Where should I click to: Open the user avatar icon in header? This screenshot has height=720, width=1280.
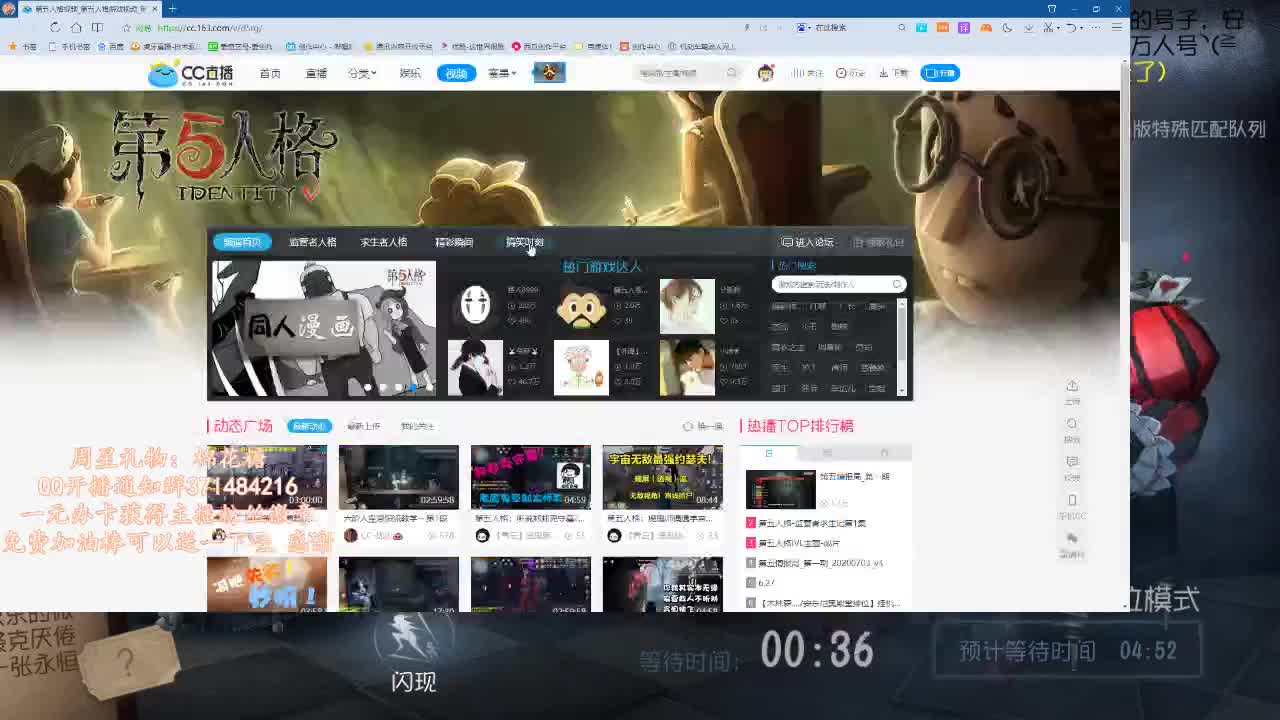point(766,73)
